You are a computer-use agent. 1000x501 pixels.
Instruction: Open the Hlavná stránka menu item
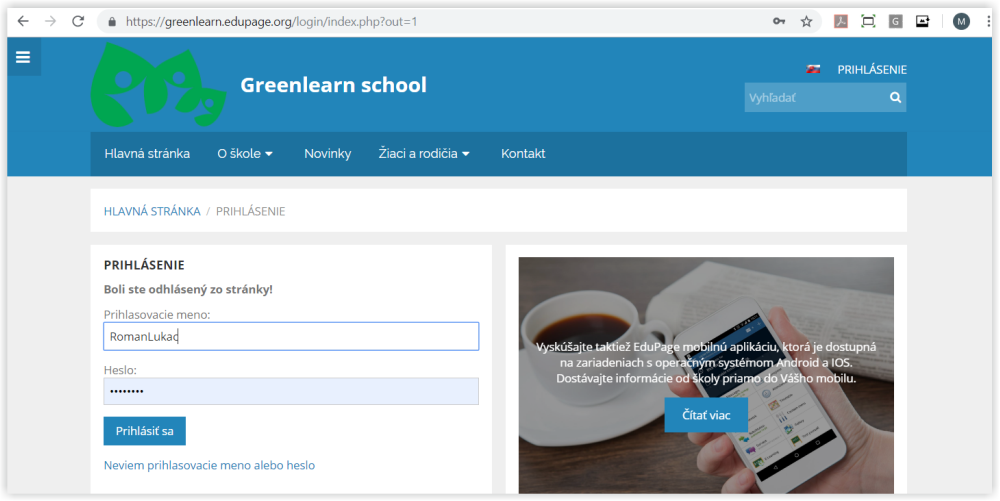tap(147, 154)
